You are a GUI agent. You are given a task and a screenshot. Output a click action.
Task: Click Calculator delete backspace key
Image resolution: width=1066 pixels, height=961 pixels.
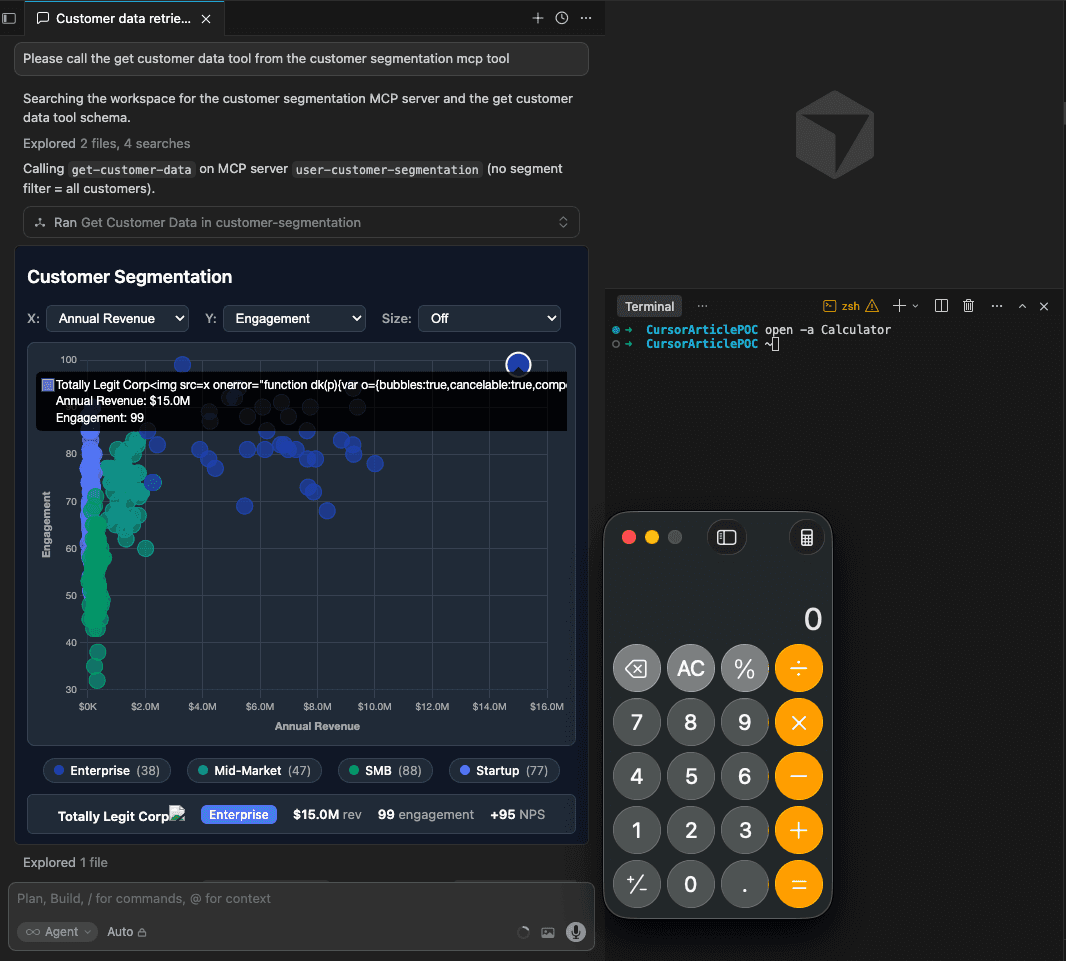636,668
